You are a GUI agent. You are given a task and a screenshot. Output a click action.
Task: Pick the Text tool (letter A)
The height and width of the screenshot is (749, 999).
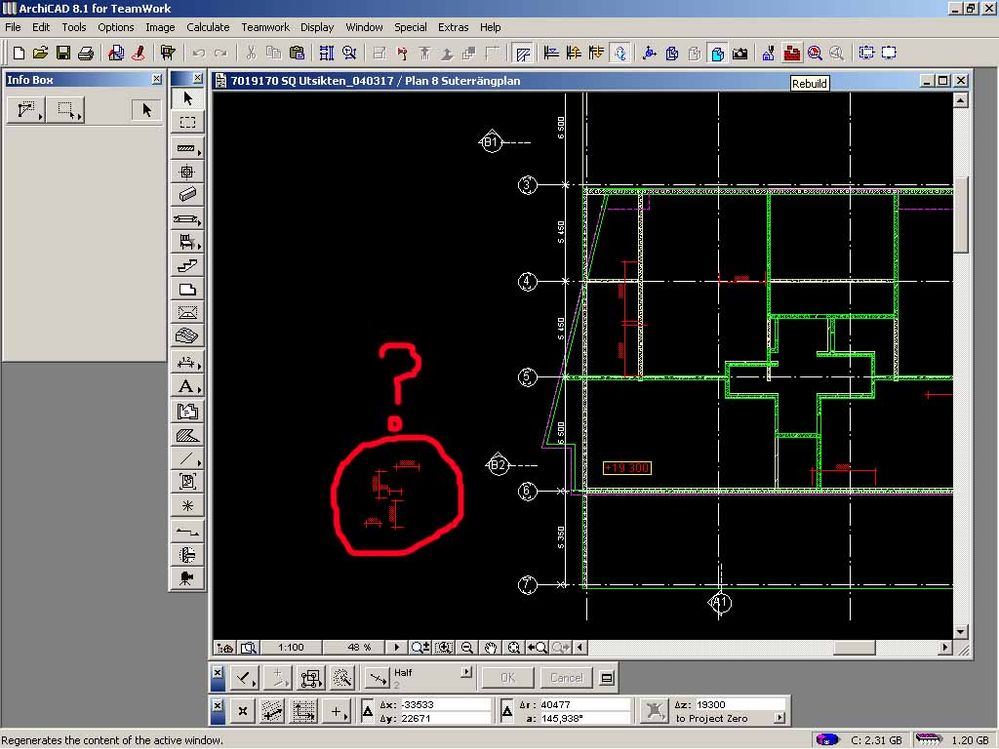click(187, 387)
